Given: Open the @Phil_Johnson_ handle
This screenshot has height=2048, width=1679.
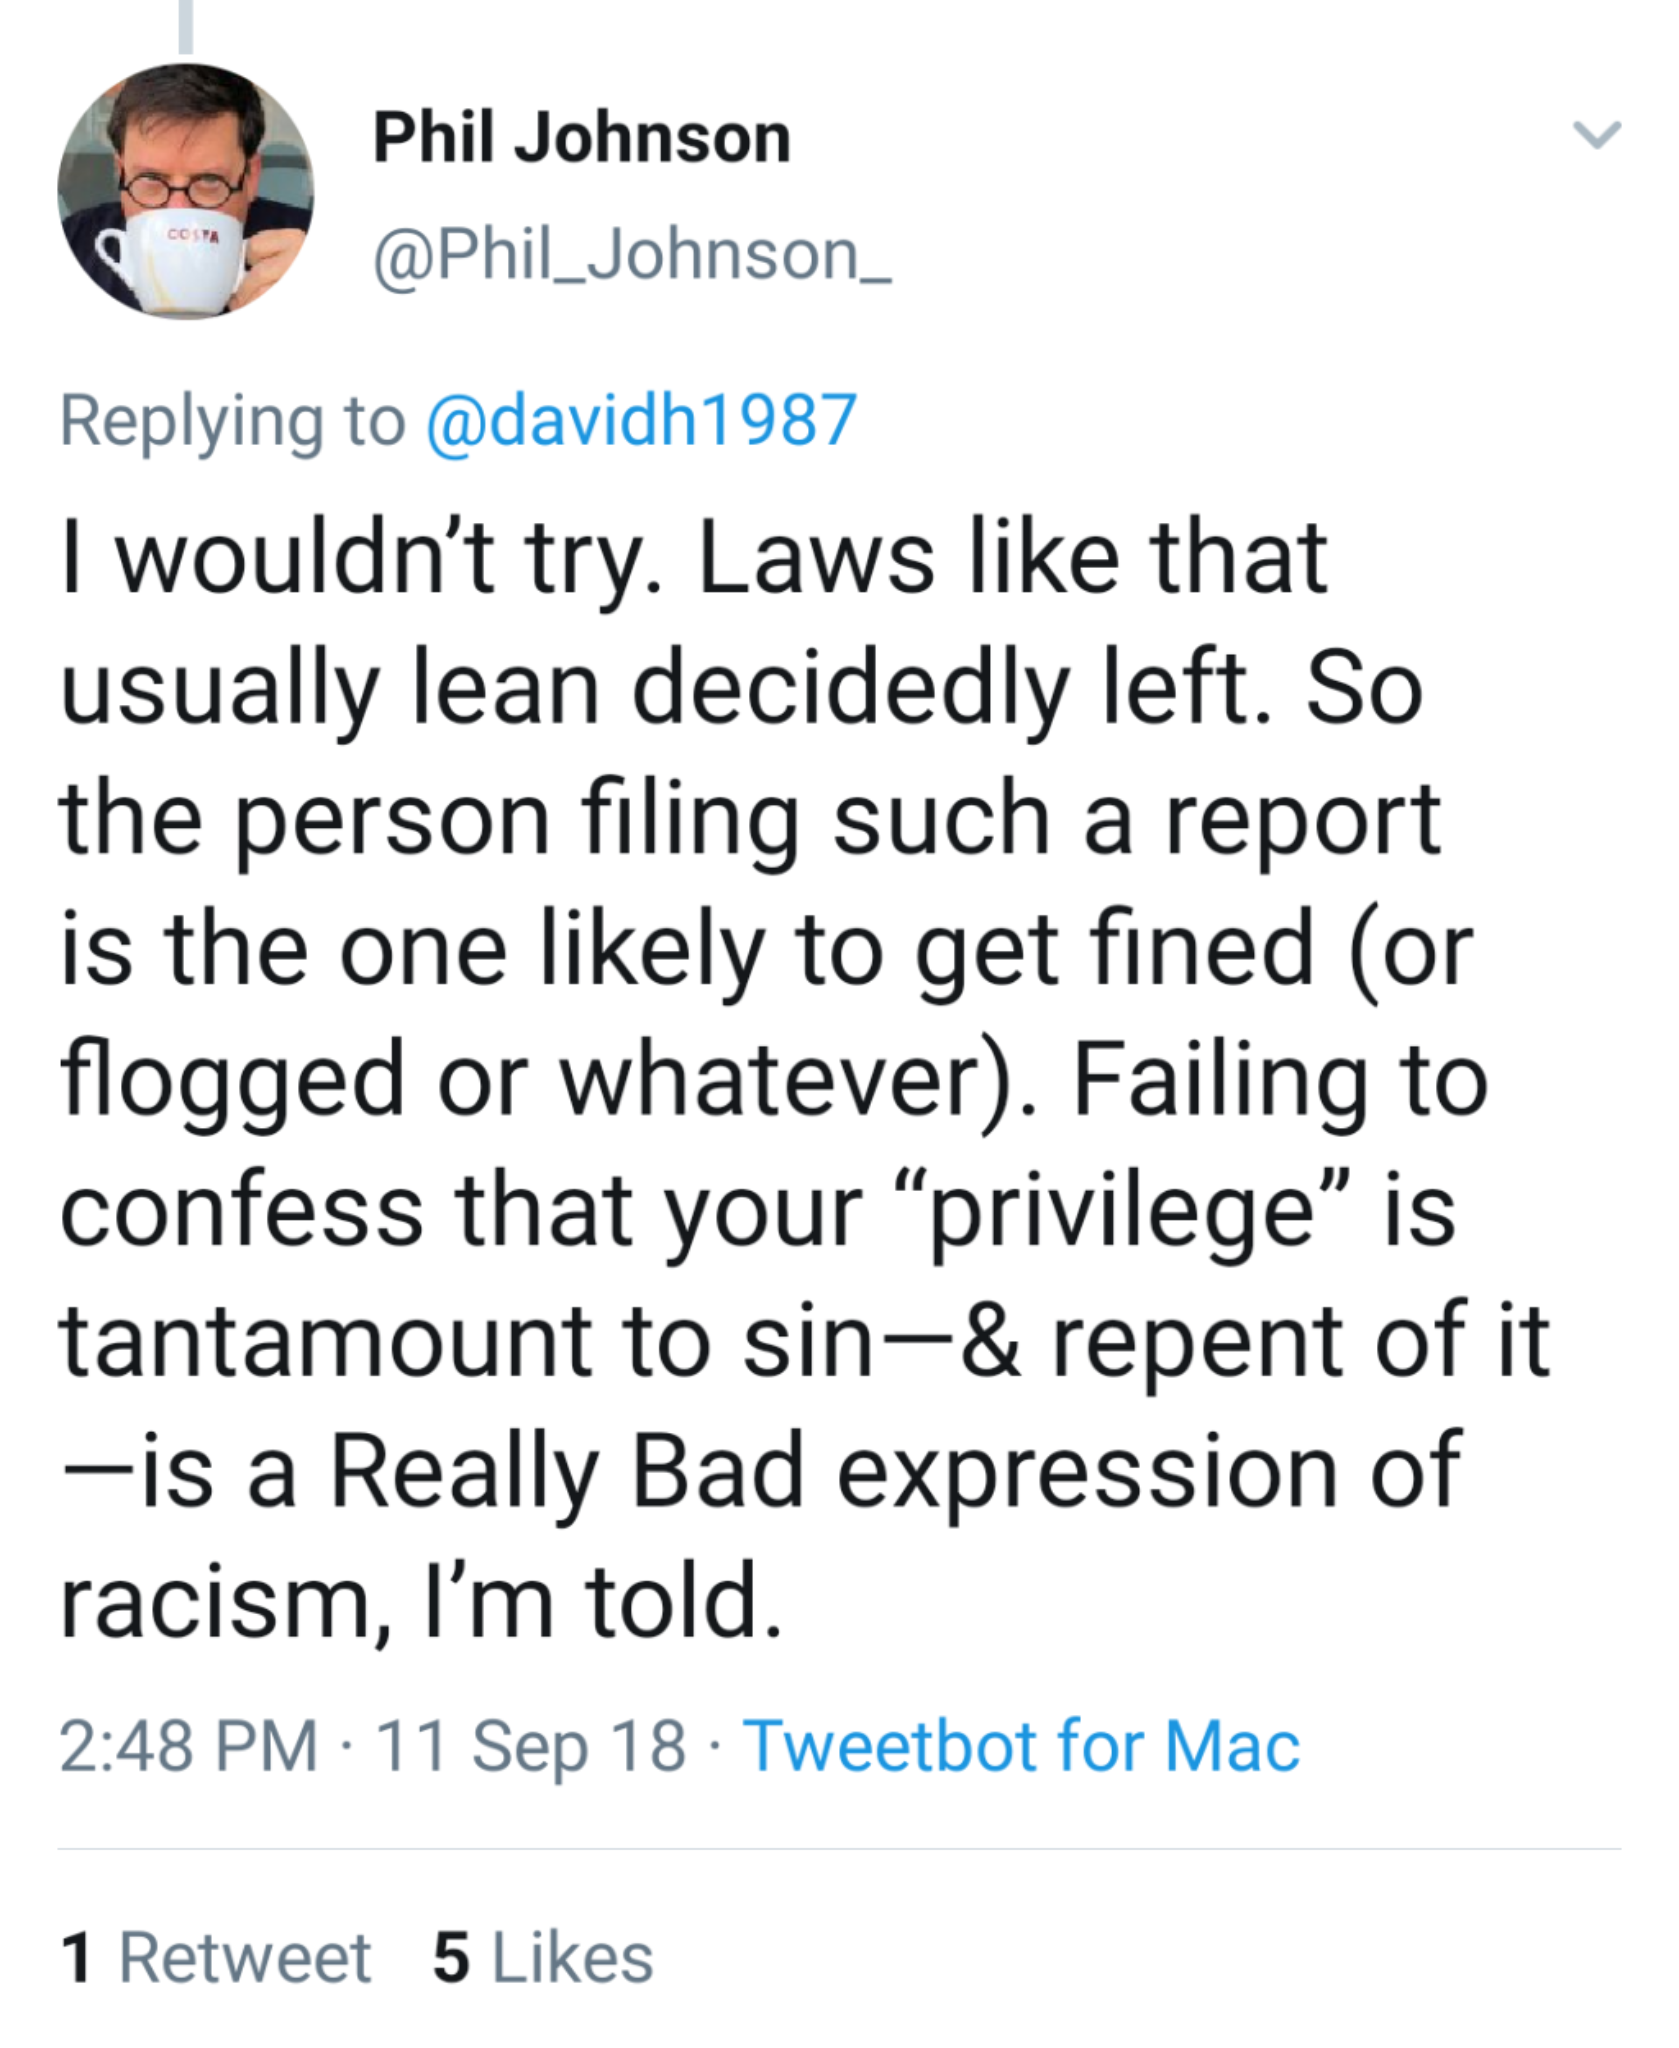Looking at the screenshot, I should tap(632, 256).
